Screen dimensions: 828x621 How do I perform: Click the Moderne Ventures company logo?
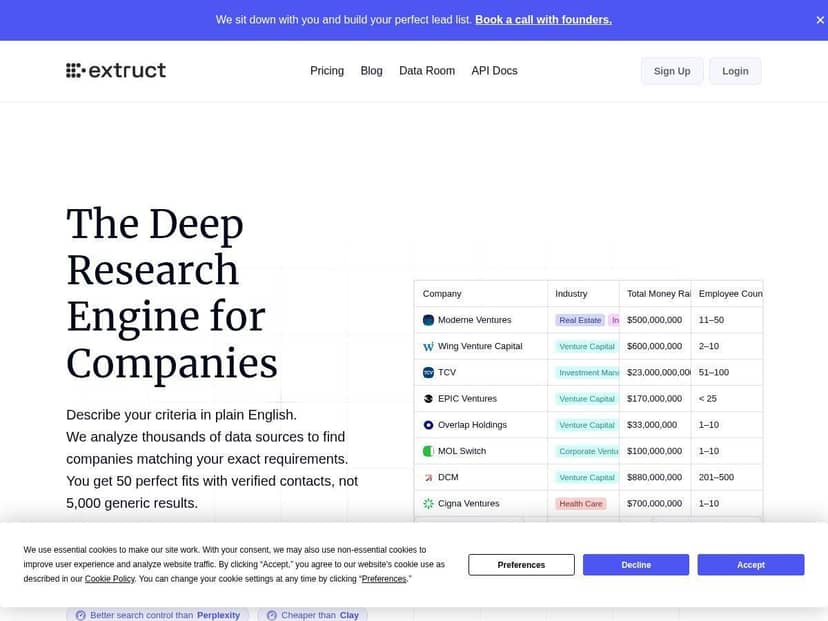point(429,320)
